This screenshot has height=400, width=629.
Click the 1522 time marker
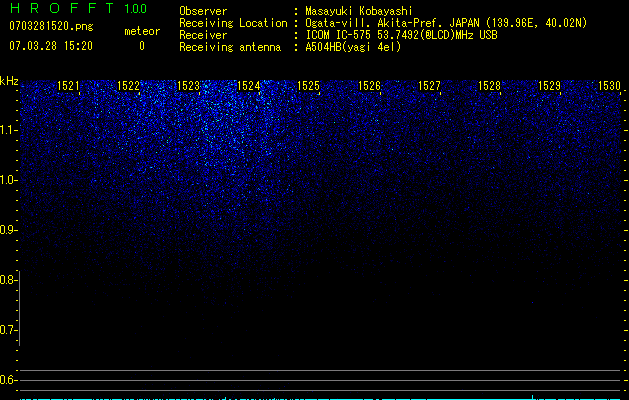(128, 86)
